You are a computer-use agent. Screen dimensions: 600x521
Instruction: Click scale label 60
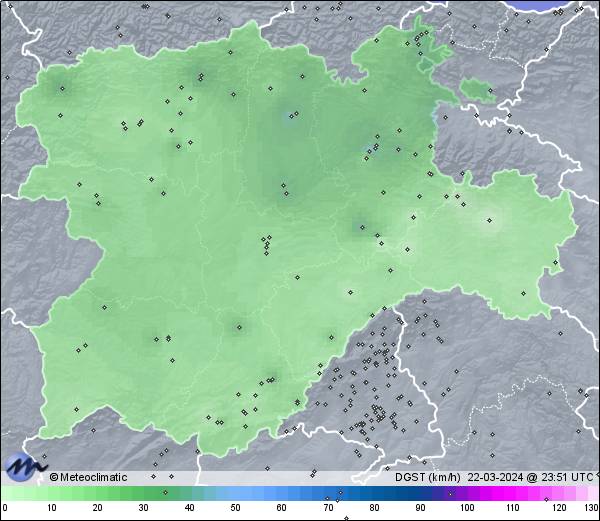point(282,508)
